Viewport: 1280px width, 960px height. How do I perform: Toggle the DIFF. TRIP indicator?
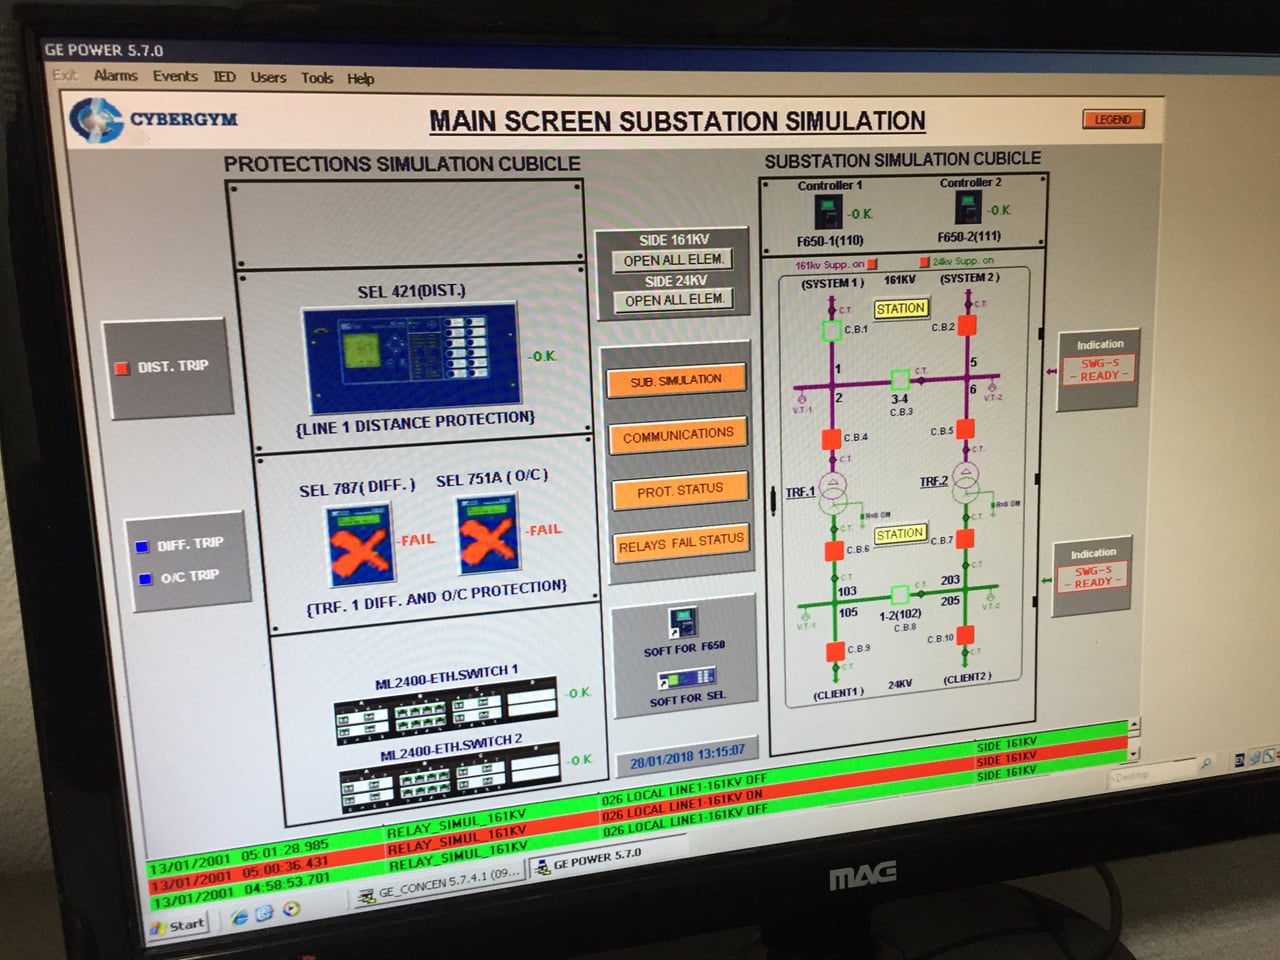coord(142,546)
